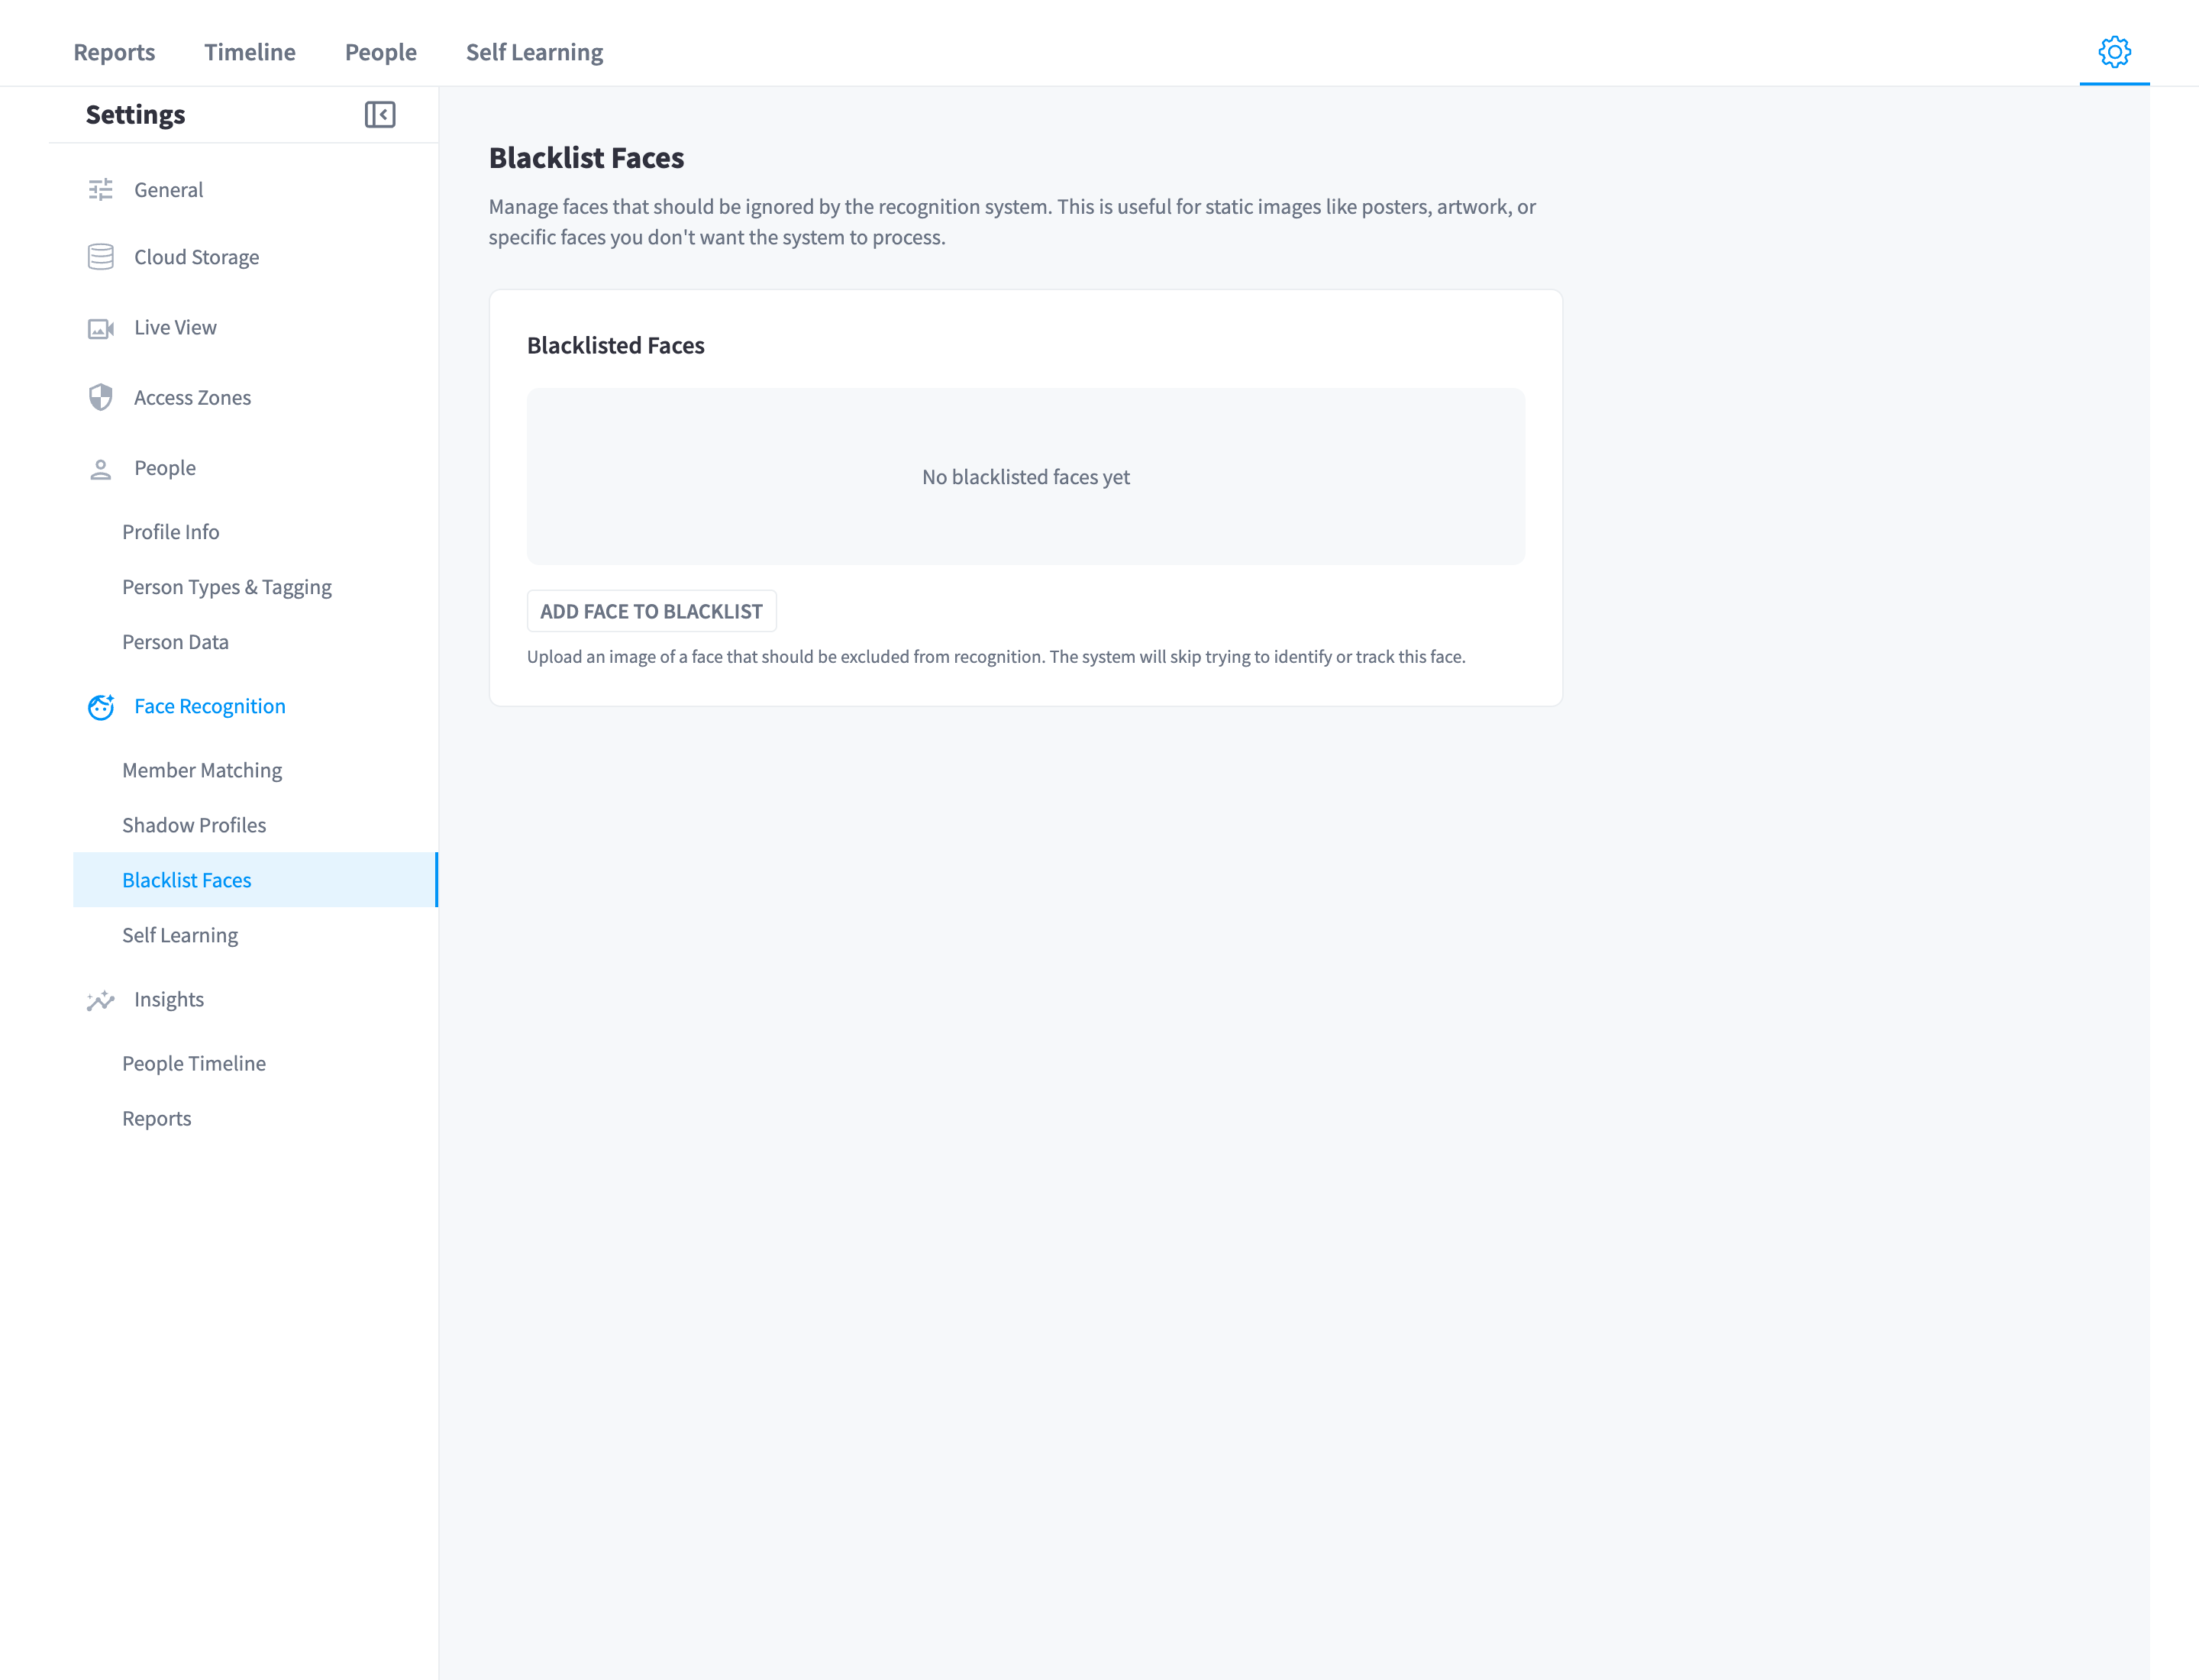Click the Settings sidebar heading
The image size is (2199, 1680).
click(x=136, y=115)
